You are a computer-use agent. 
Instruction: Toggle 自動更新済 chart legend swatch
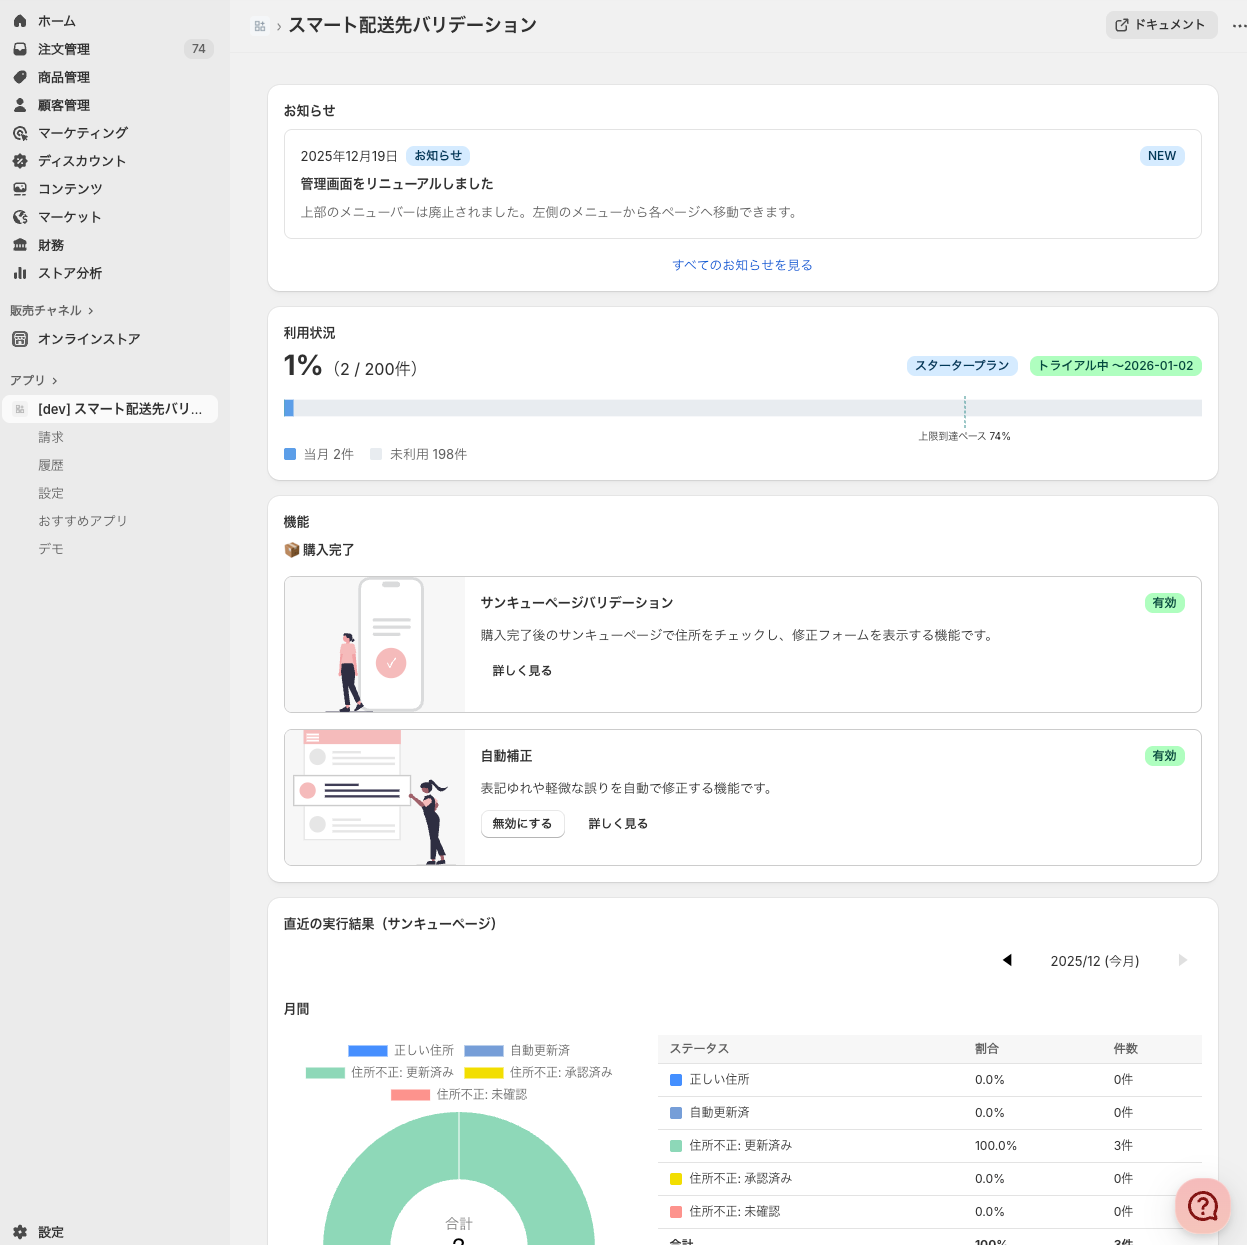[x=484, y=1051]
